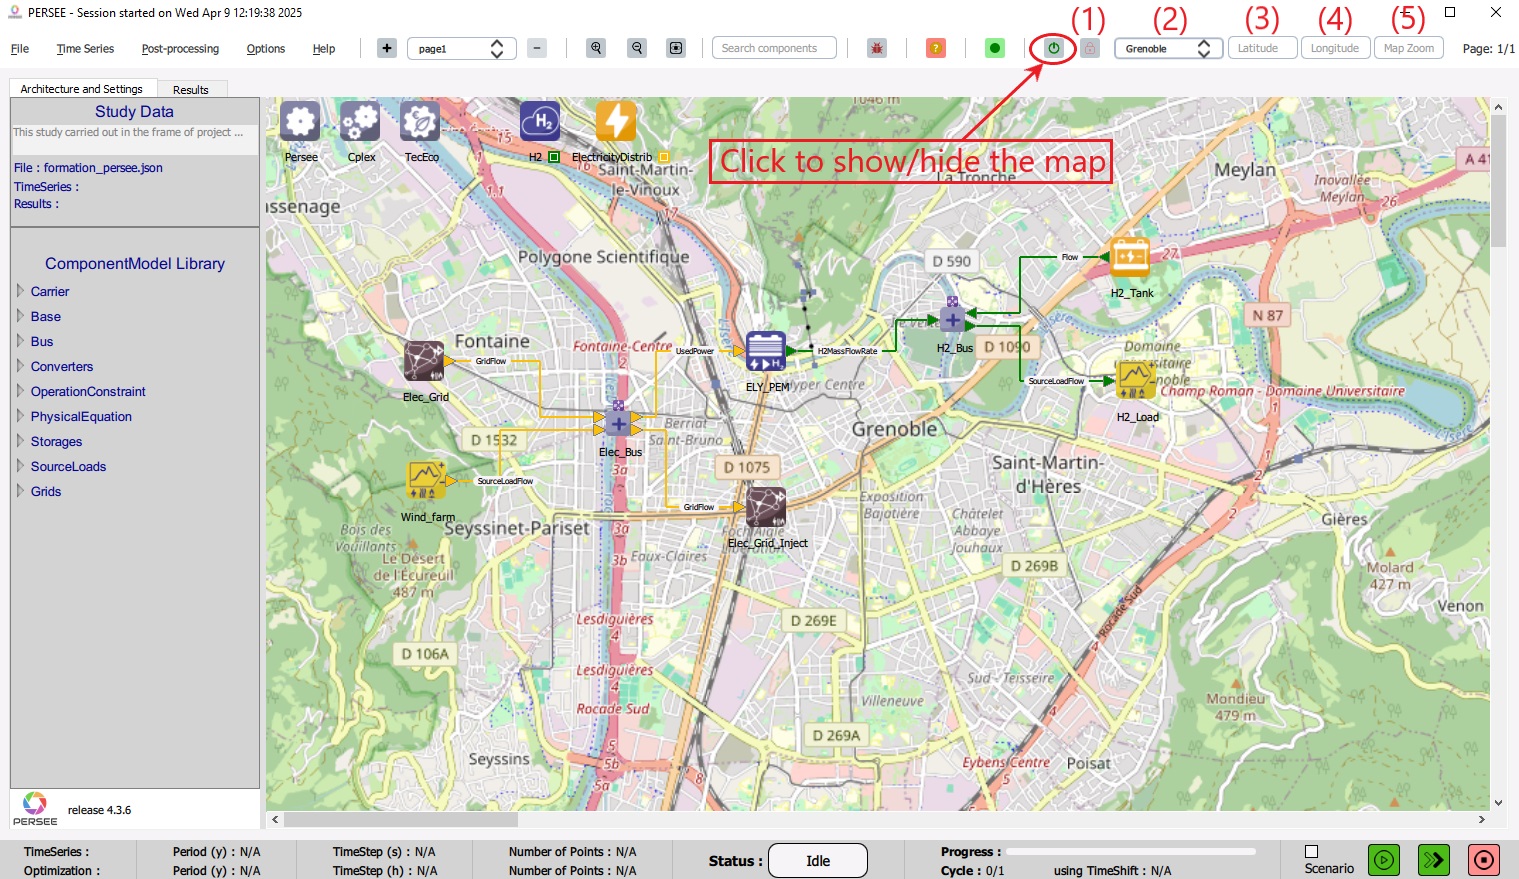The width and height of the screenshot is (1519, 879).
Task: Click the scroll right arrow of map
Action: tap(1482, 819)
